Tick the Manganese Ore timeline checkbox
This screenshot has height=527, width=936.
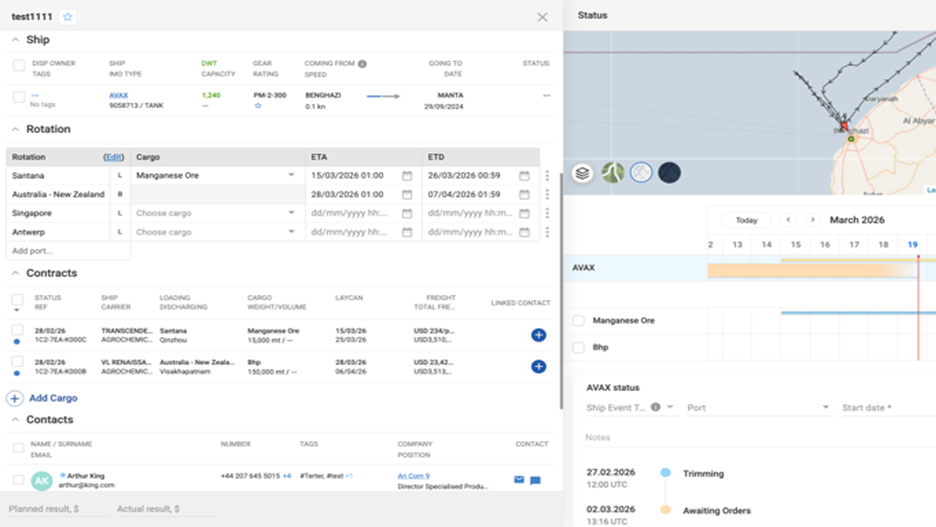point(579,321)
